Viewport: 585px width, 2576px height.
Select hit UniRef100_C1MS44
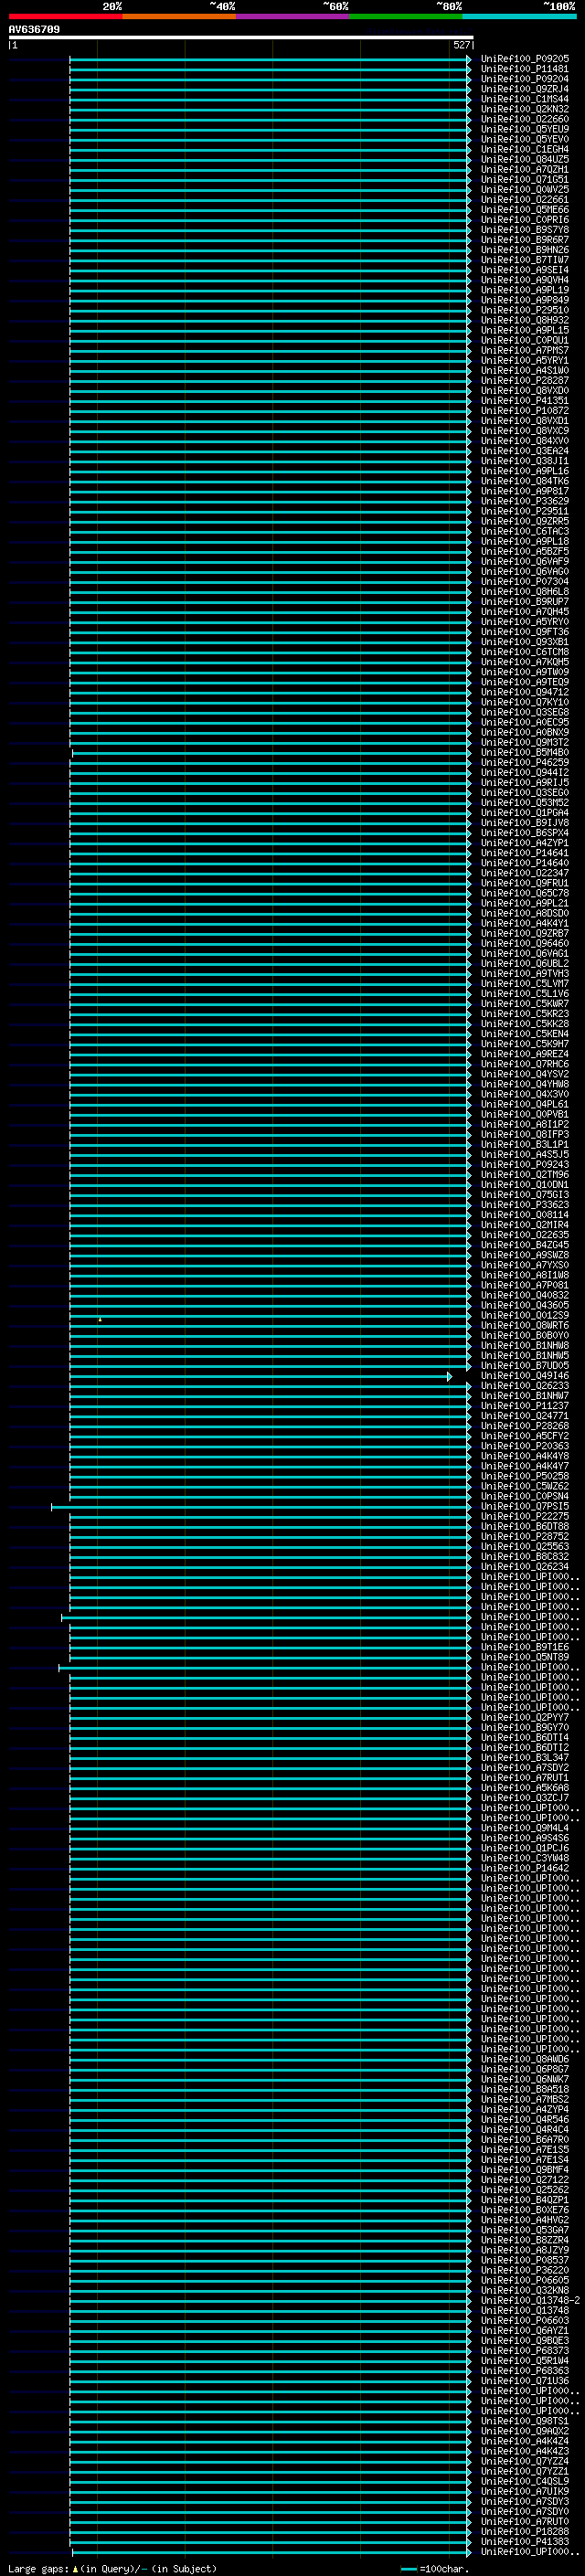[524, 99]
